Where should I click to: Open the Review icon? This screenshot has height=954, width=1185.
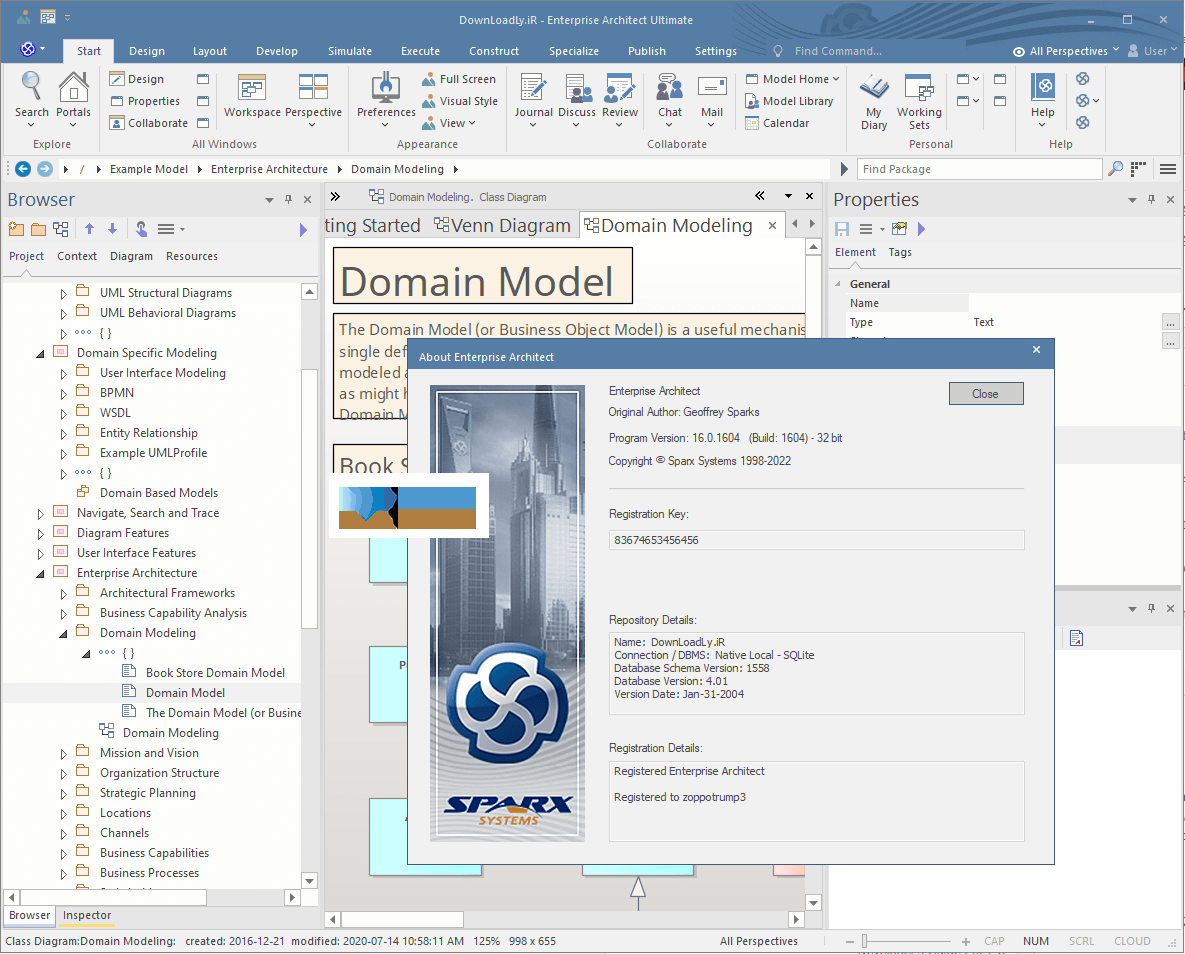click(620, 87)
